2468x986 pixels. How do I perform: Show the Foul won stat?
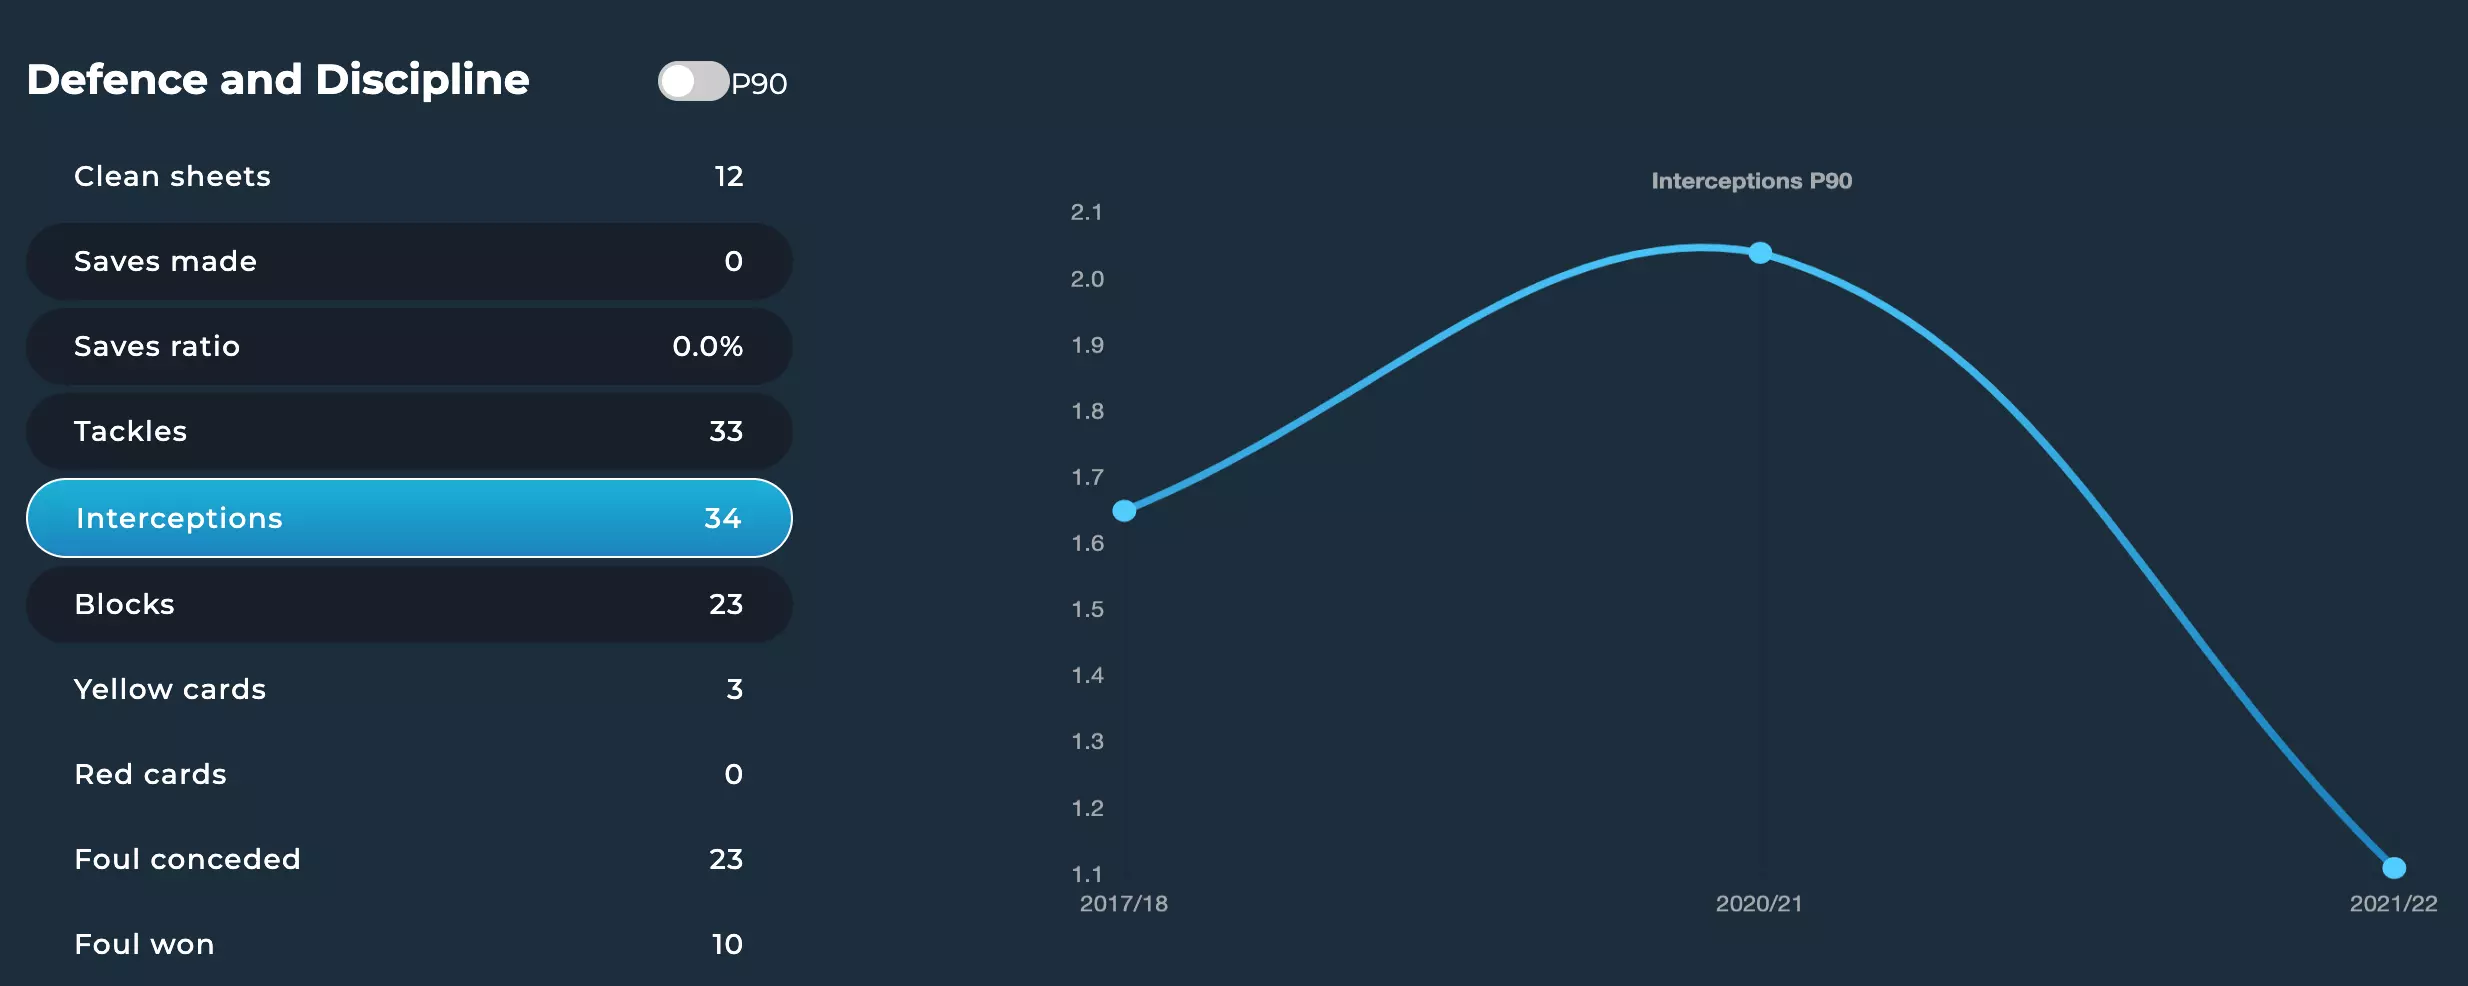(x=408, y=945)
